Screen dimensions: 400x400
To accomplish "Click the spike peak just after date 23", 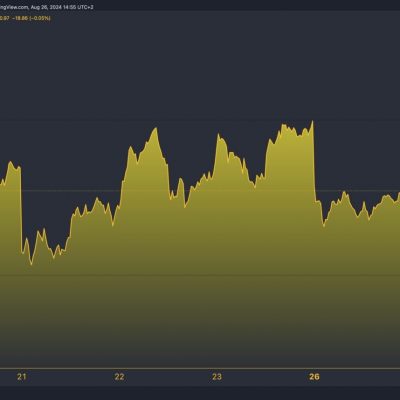I will [219, 135].
